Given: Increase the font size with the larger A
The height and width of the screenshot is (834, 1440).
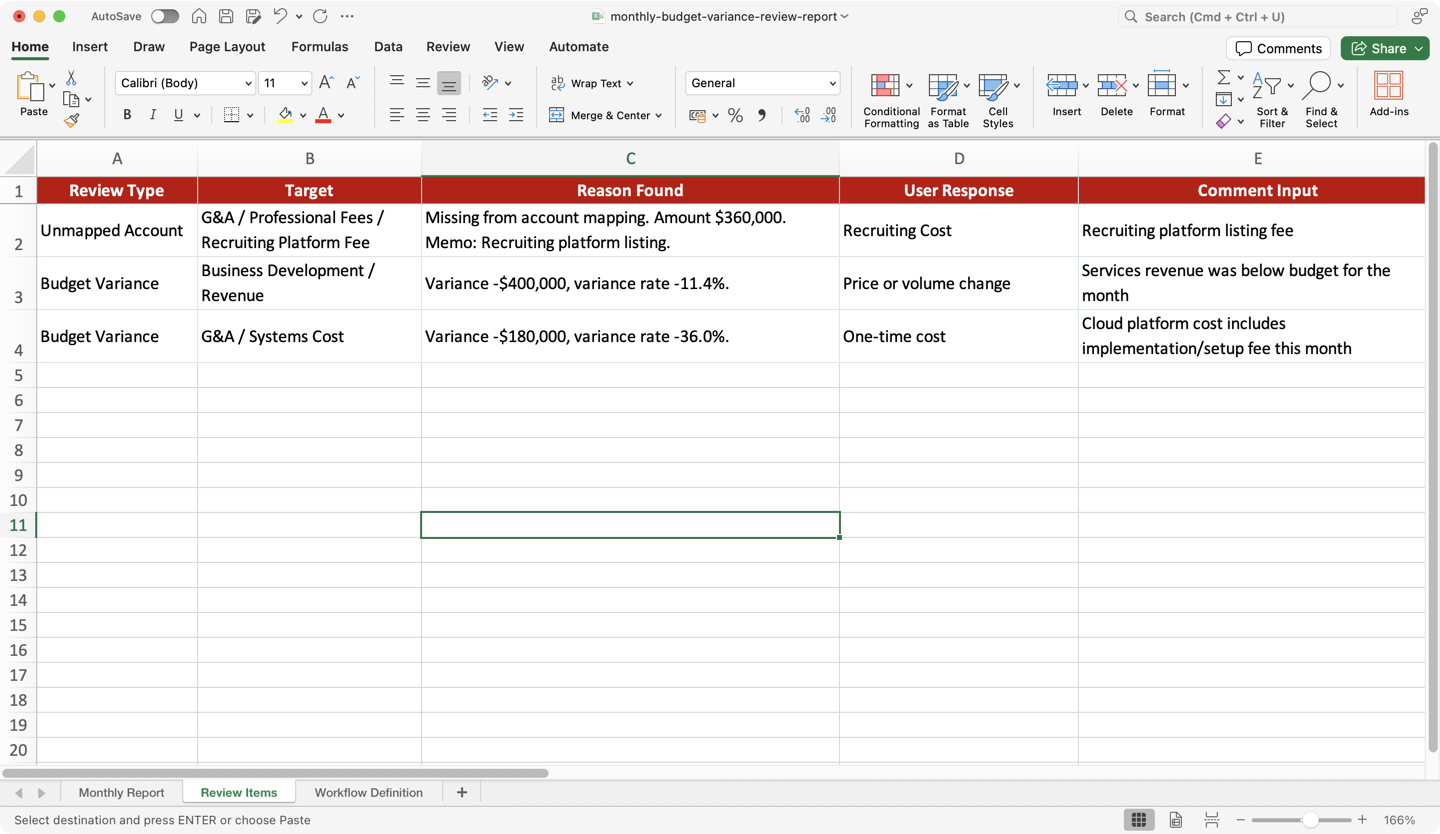Looking at the screenshot, I should pos(326,83).
